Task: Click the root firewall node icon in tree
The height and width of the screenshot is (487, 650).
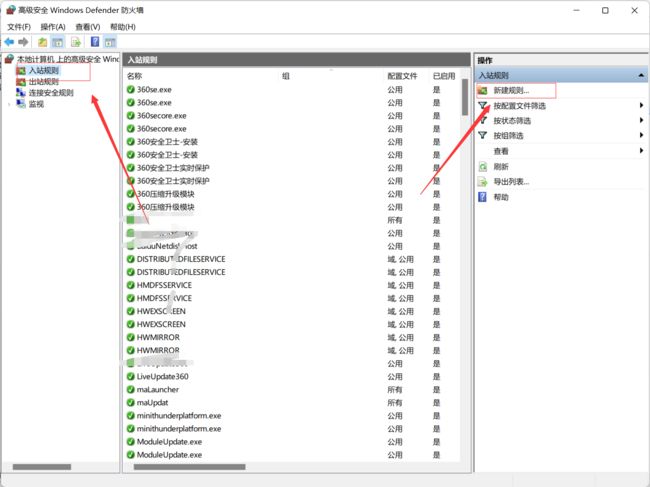Action: tap(9, 59)
